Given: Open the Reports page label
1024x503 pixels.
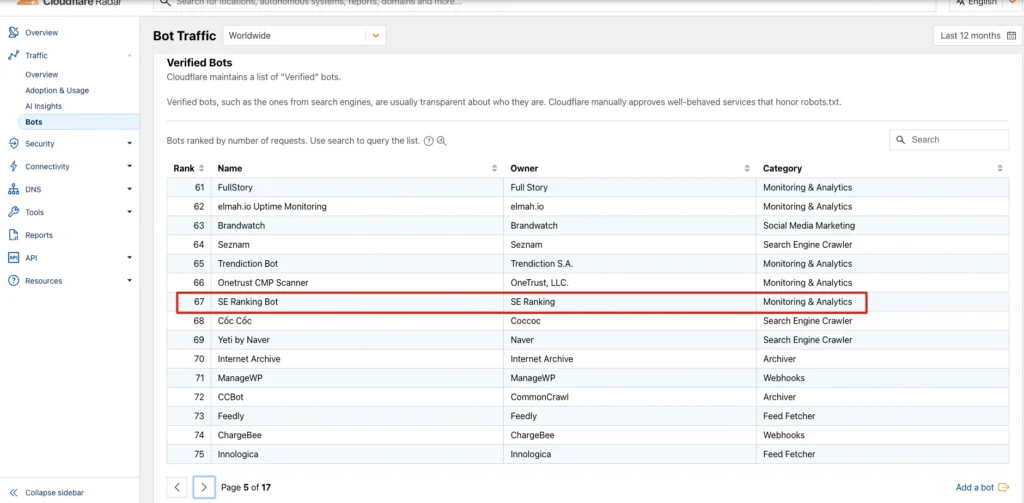Looking at the screenshot, I should tap(39, 235).
